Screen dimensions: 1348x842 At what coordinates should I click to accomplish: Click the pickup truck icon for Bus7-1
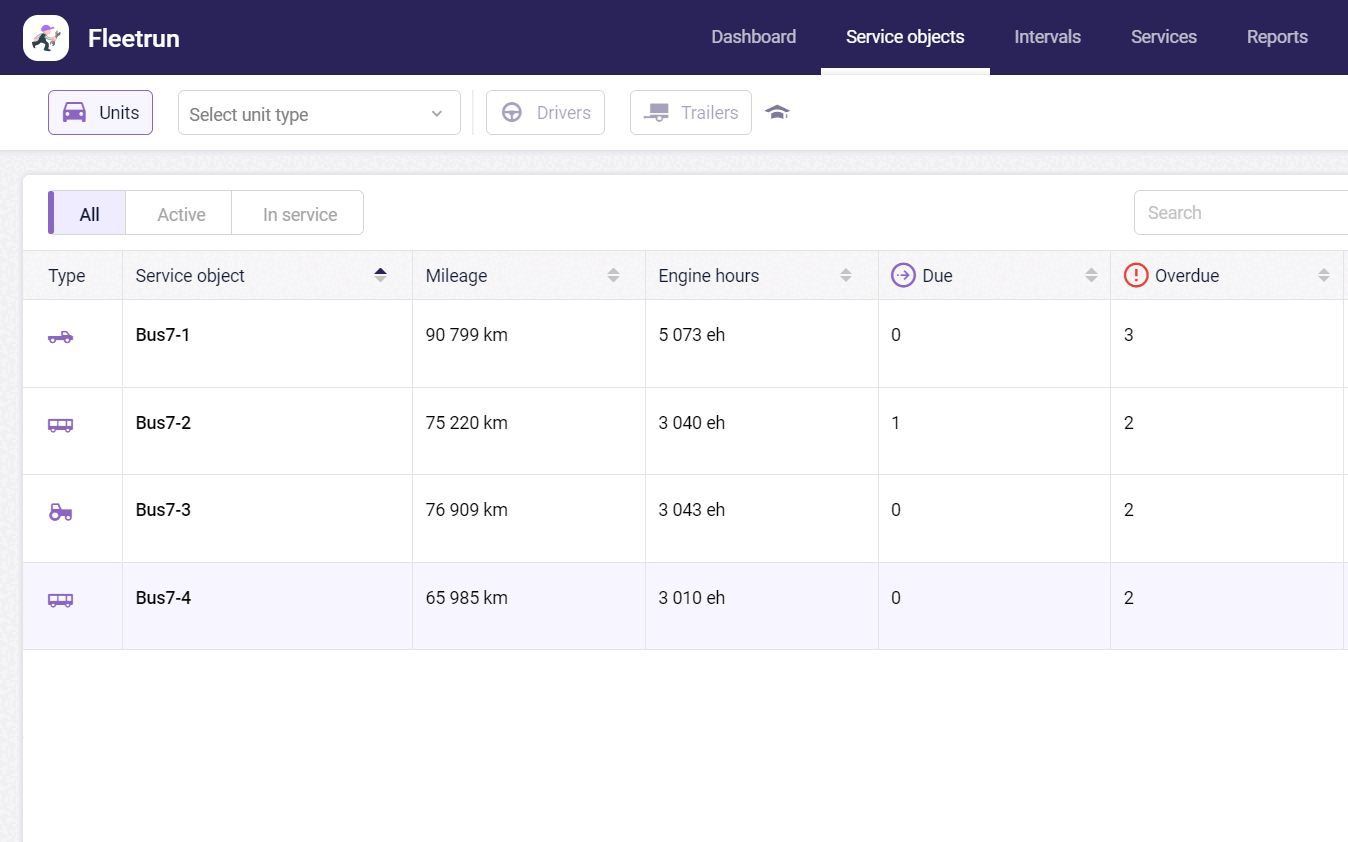[60, 337]
